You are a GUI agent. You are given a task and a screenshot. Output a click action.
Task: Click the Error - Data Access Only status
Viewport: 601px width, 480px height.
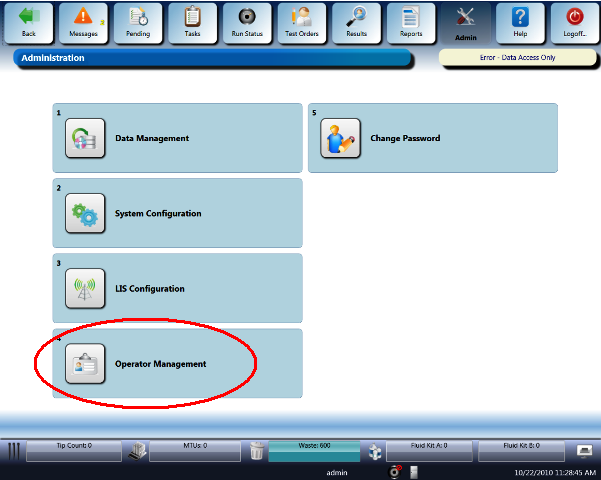coord(518,58)
